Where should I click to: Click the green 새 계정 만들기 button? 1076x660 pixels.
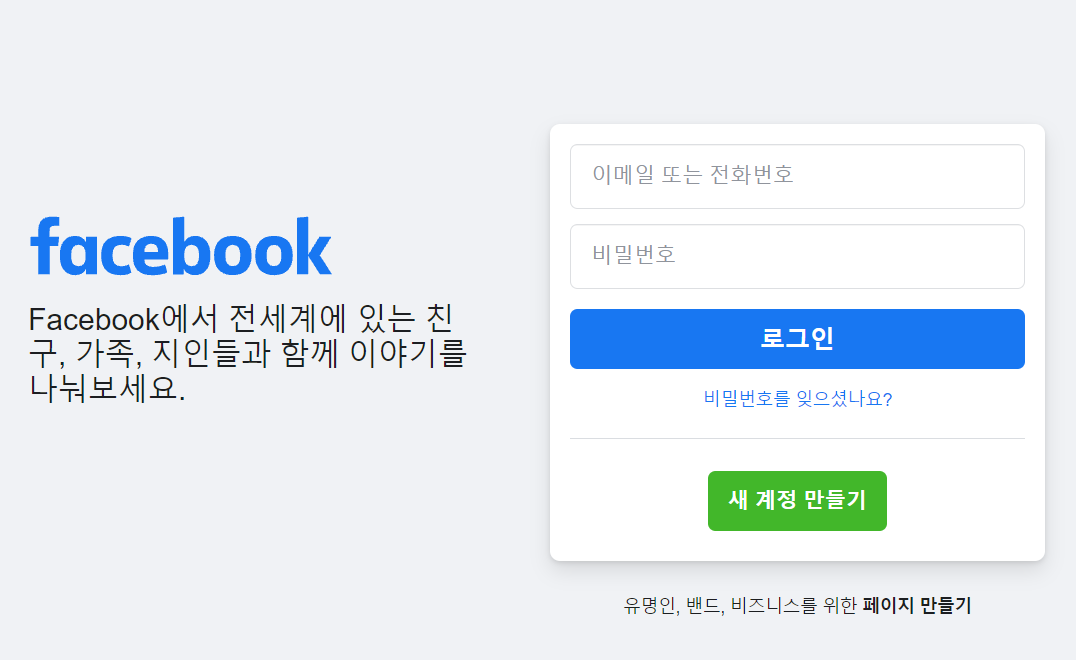point(797,501)
